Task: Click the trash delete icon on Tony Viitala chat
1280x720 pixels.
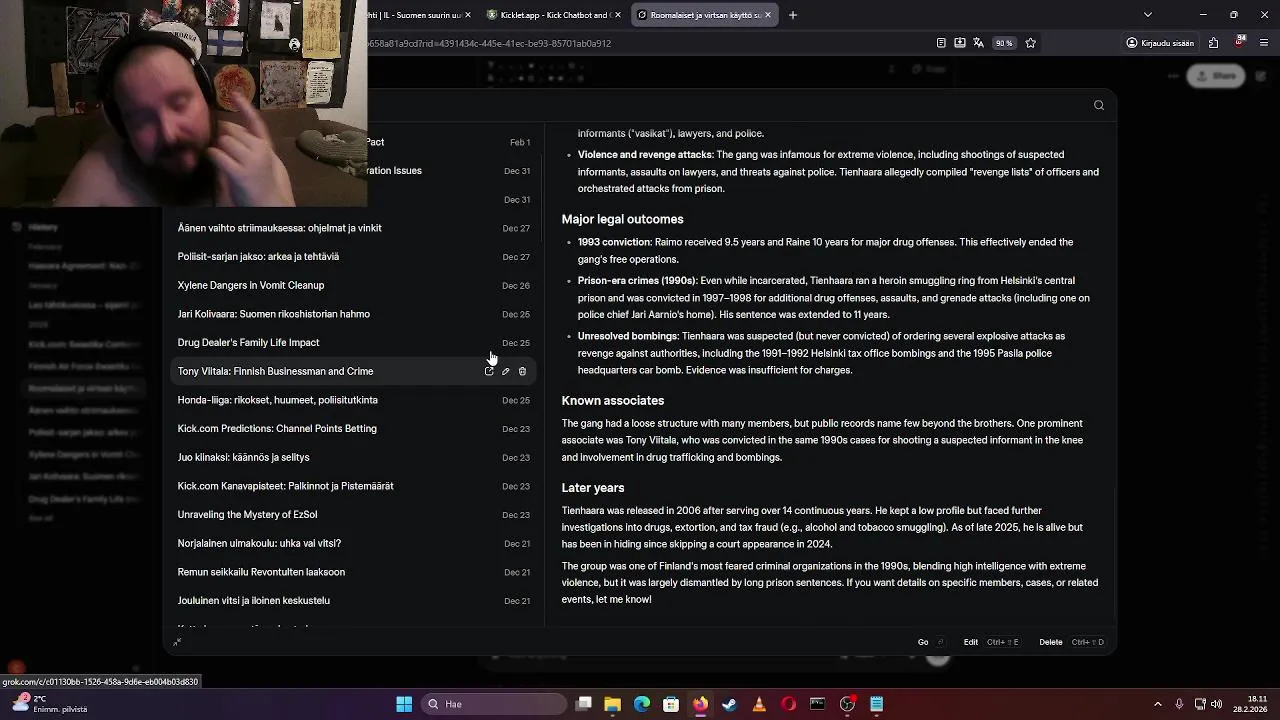Action: (x=522, y=371)
